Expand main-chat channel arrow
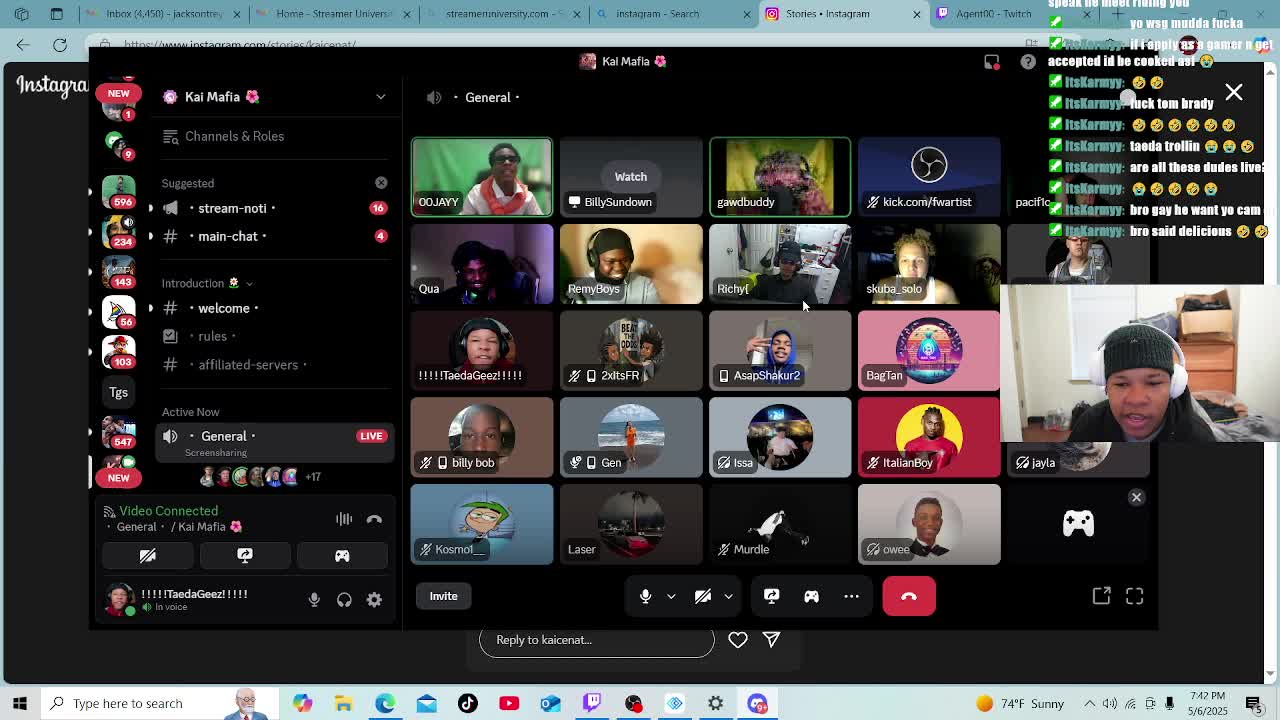 tap(151, 236)
